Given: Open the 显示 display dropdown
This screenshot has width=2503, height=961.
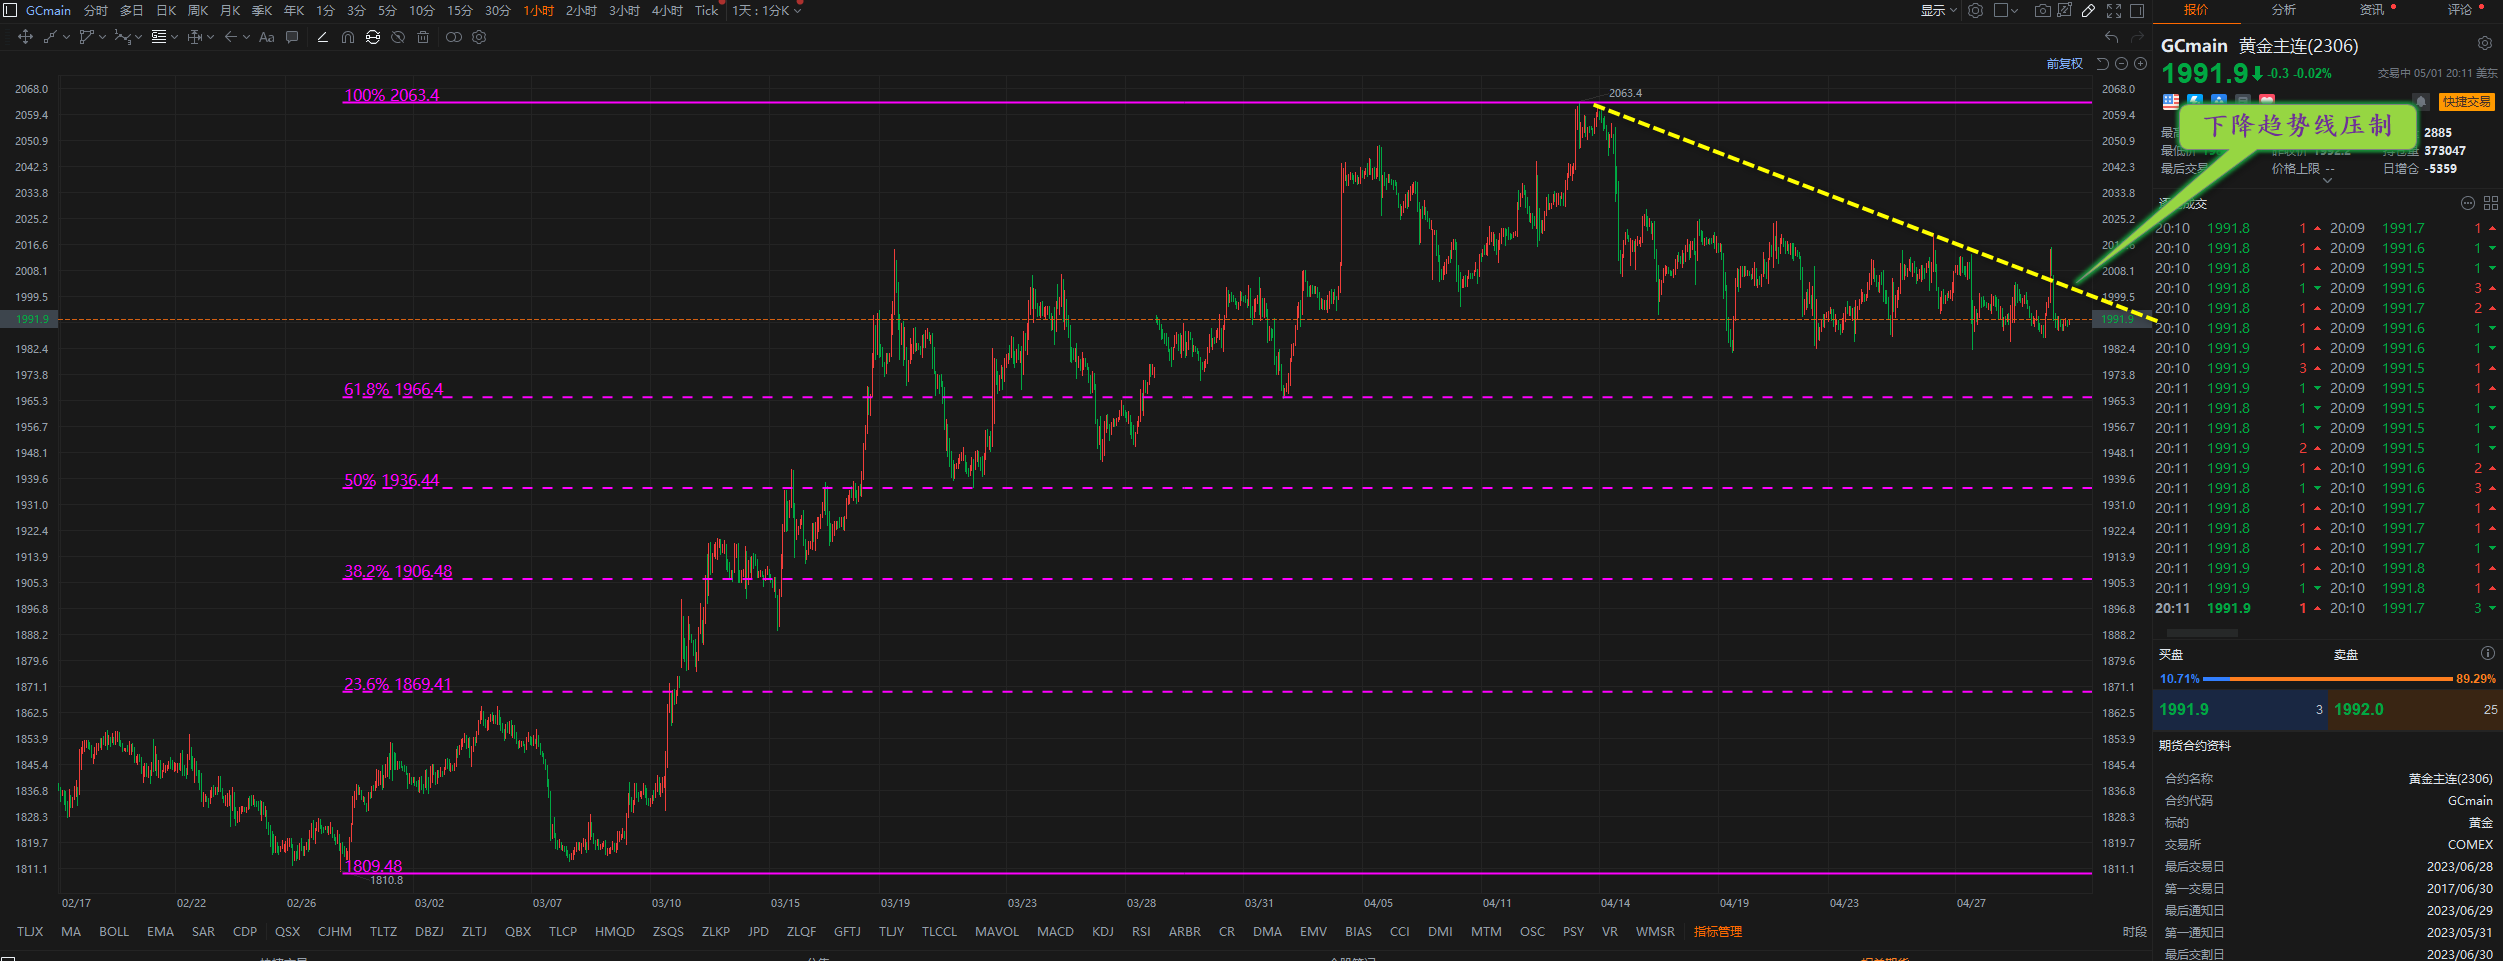Looking at the screenshot, I should [x=1939, y=11].
